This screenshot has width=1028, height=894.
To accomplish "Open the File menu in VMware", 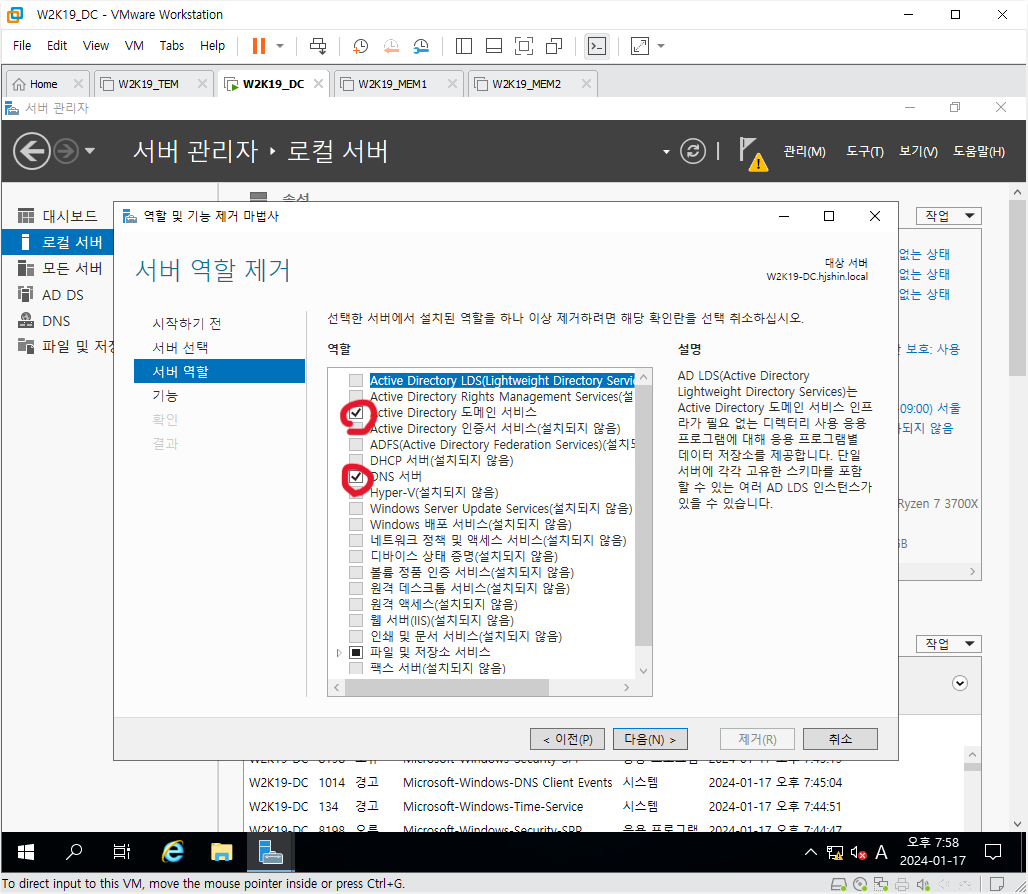I will (x=22, y=45).
